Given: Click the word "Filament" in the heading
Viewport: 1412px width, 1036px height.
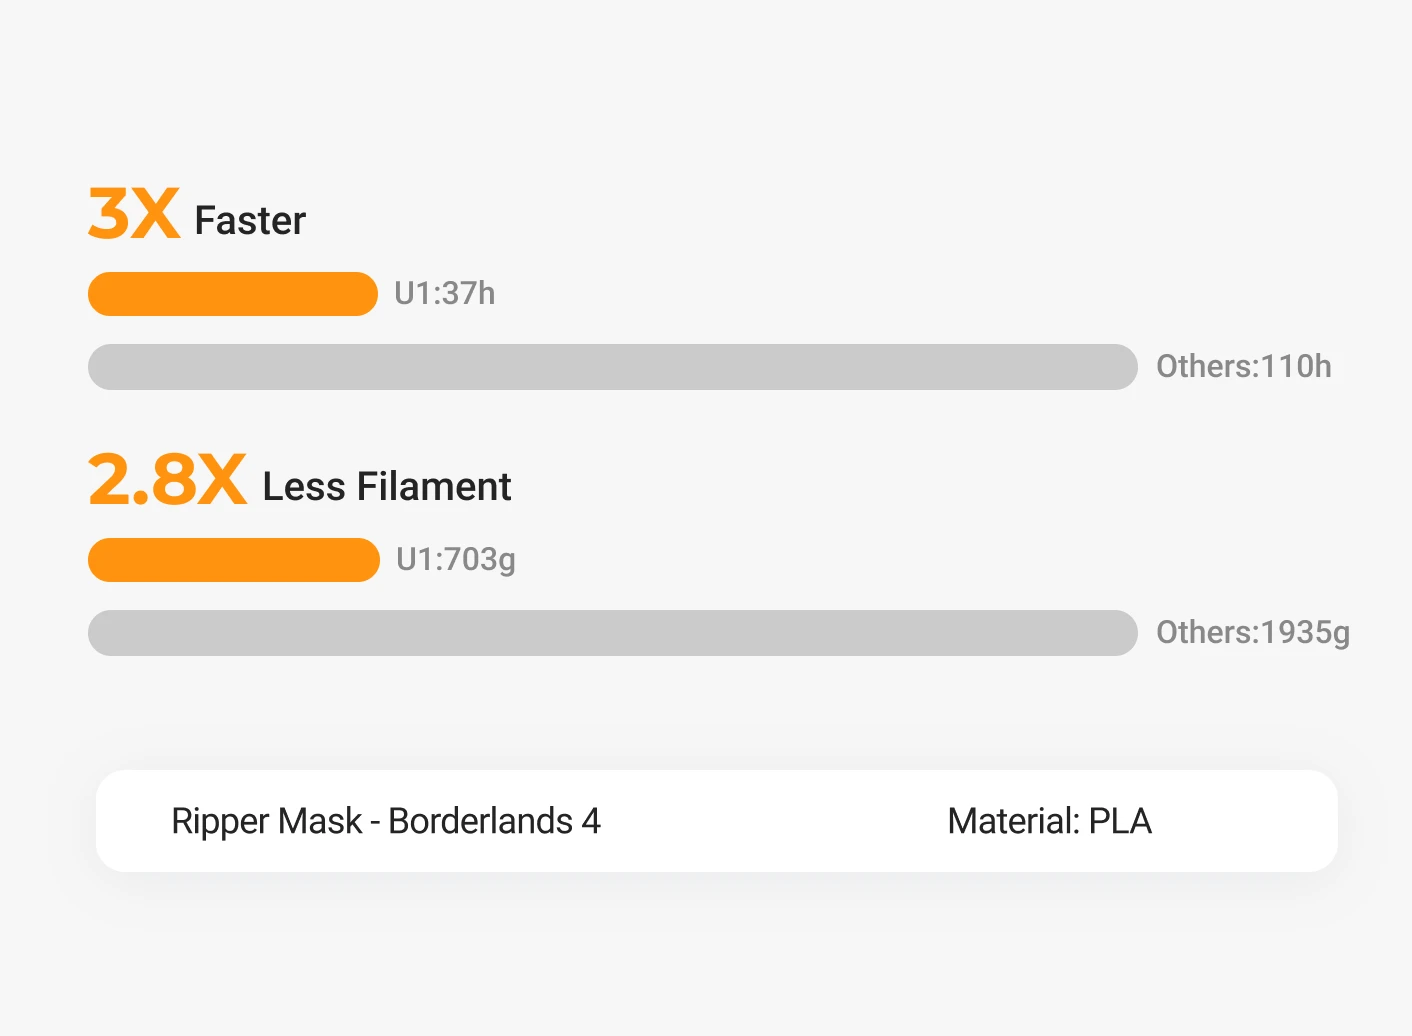Looking at the screenshot, I should (x=434, y=487).
